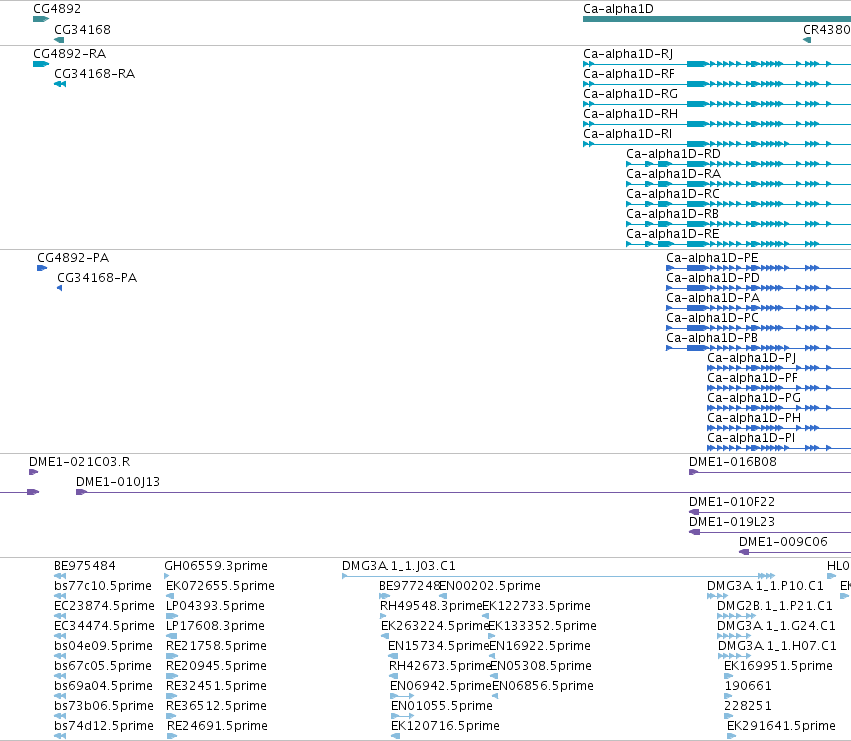Image resolution: width=851 pixels, height=741 pixels.
Task: Select EST EK122733.5prime
Action: 486,616
